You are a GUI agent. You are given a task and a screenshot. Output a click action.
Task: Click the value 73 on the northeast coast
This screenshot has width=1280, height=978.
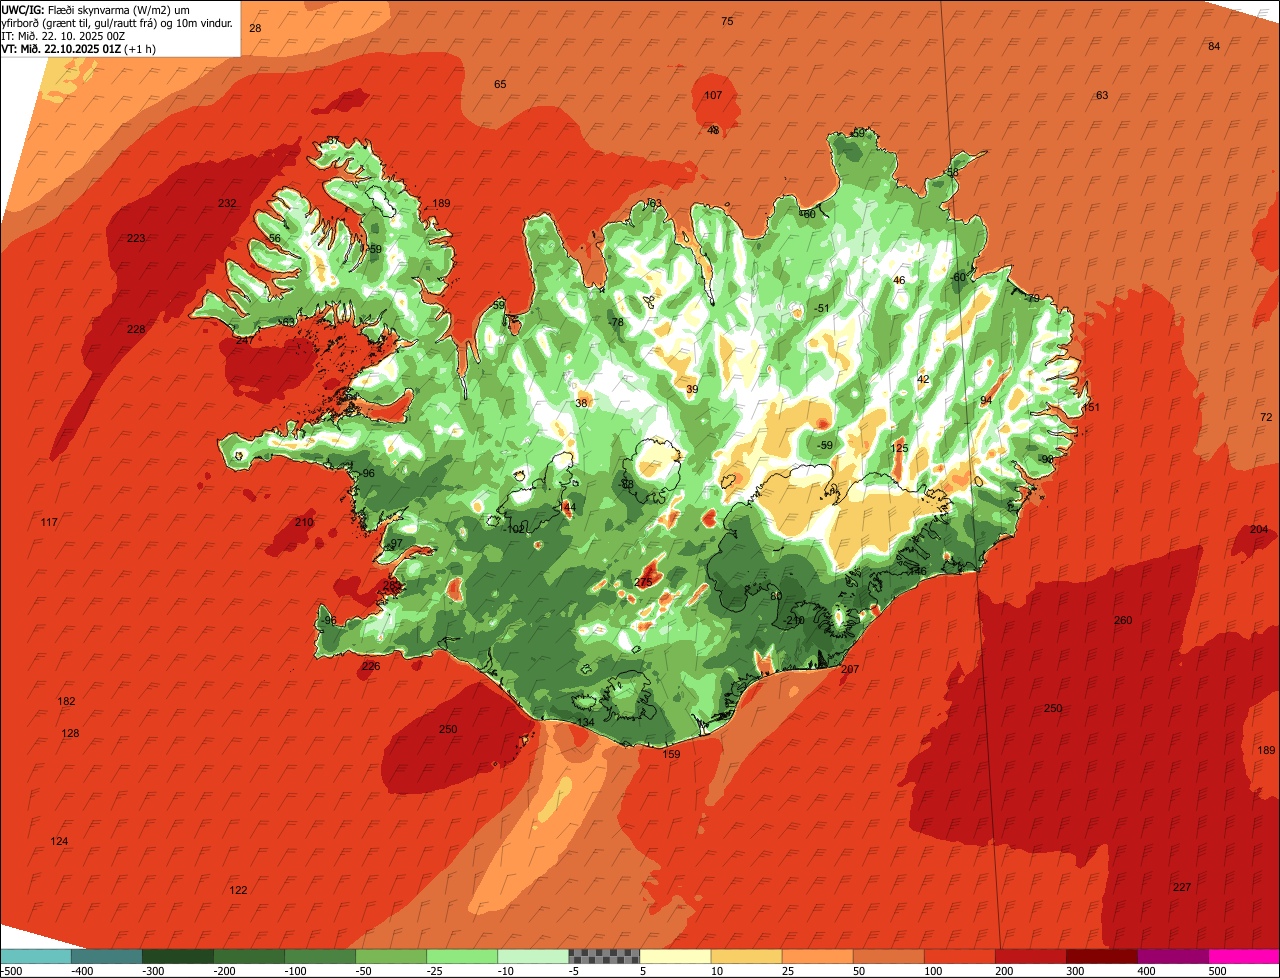(1033, 298)
